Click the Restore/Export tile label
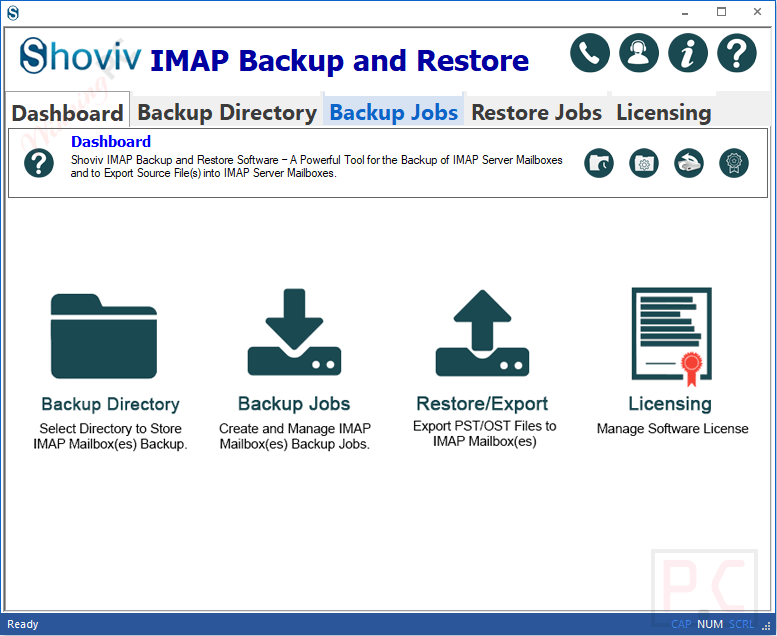777x636 pixels. [x=482, y=404]
